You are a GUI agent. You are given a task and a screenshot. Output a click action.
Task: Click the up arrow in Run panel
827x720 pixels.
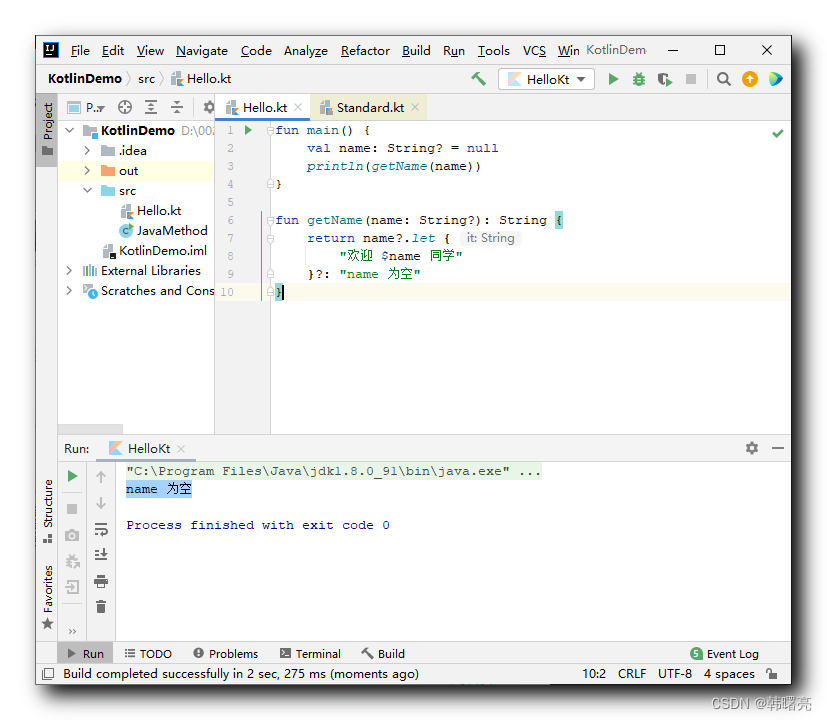(101, 477)
